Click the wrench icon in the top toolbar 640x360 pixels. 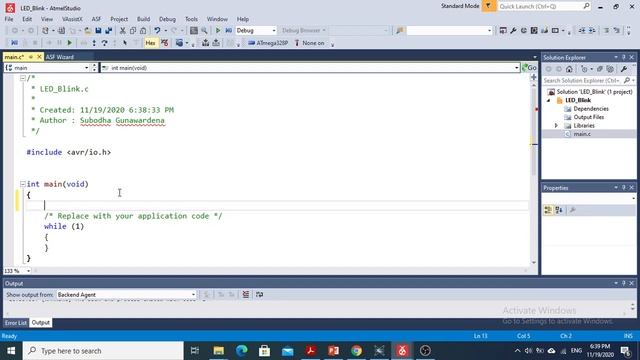tap(513, 31)
